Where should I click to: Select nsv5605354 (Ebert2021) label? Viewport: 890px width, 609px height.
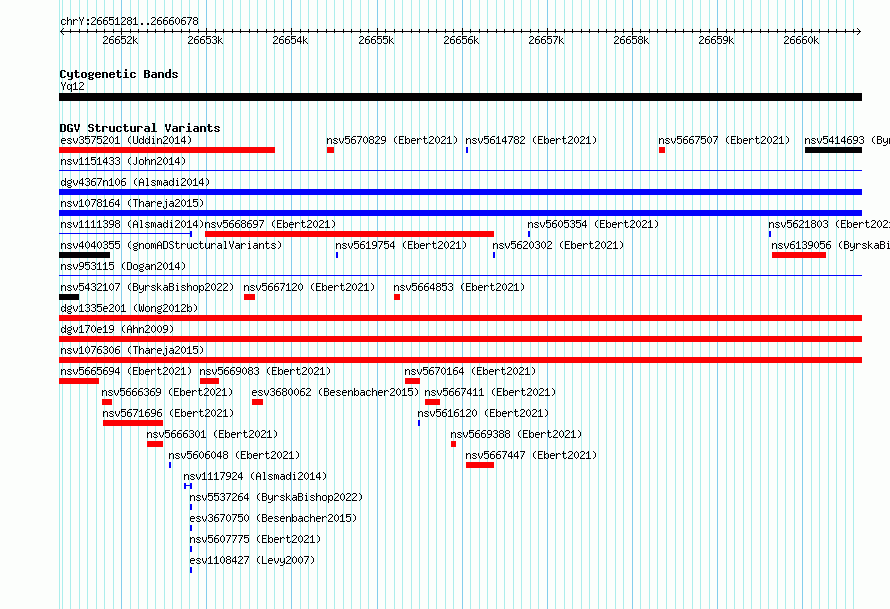593,224
